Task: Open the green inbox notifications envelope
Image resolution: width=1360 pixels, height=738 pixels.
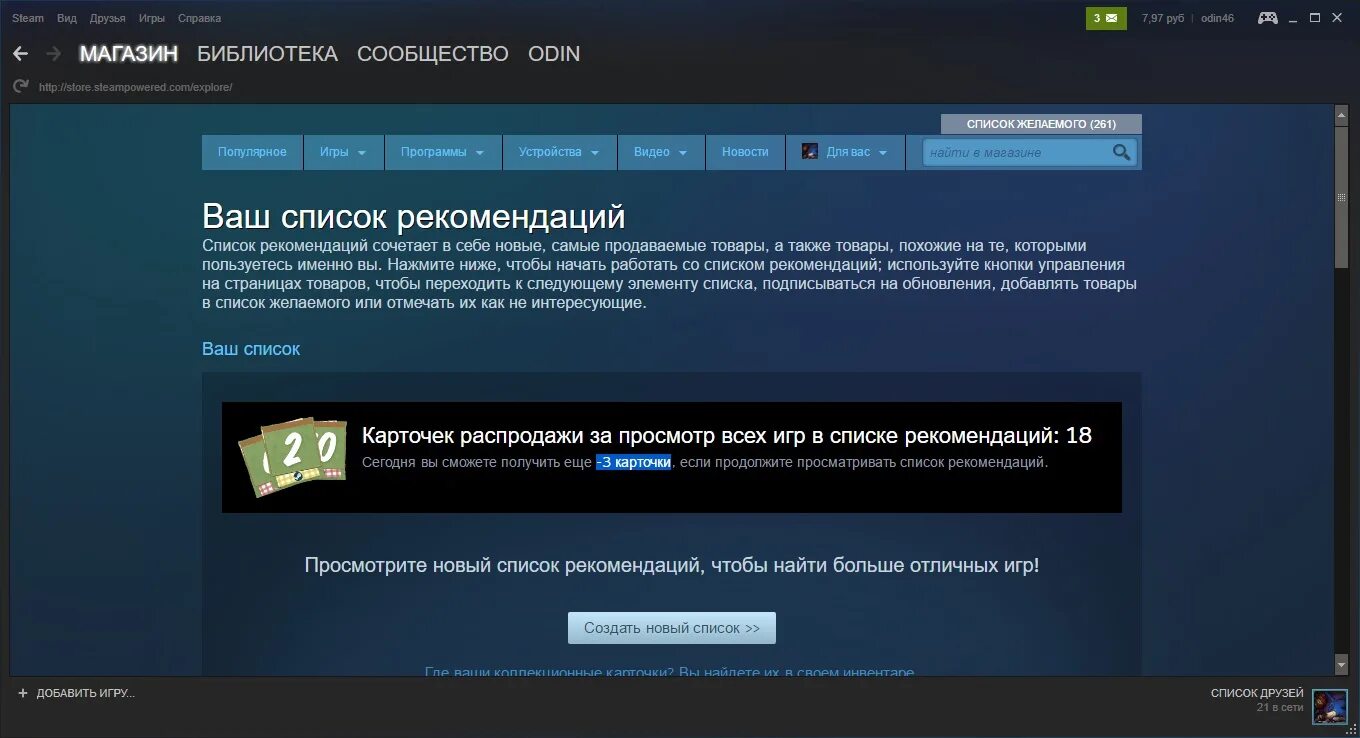Action: coord(1106,18)
